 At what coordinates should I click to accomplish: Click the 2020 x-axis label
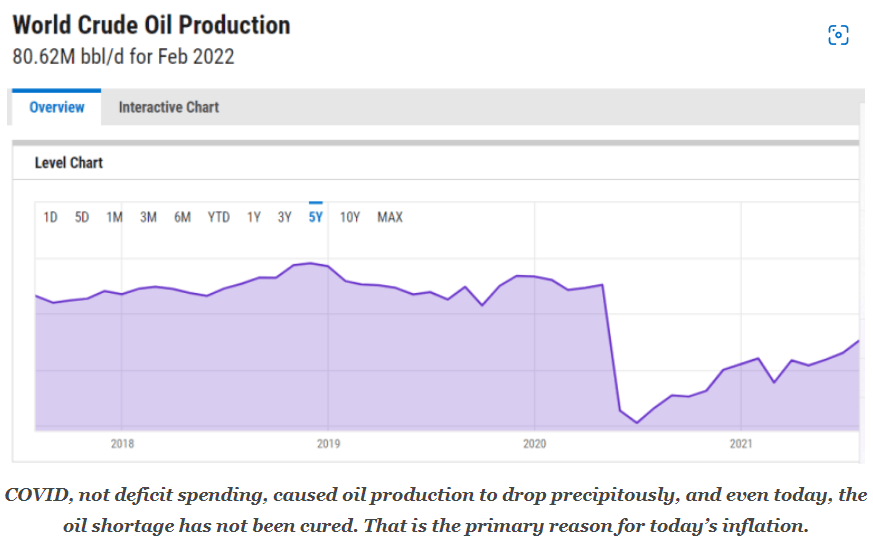click(x=534, y=443)
